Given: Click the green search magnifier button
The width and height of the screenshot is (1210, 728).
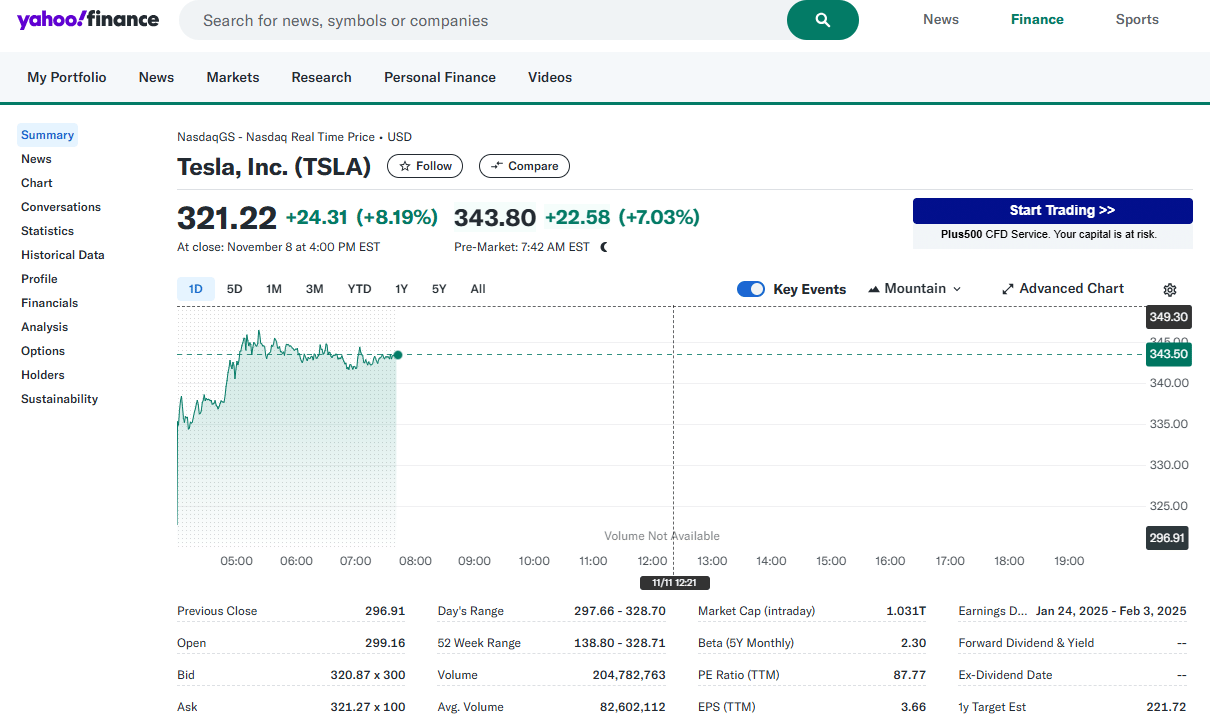Looking at the screenshot, I should pos(822,20).
